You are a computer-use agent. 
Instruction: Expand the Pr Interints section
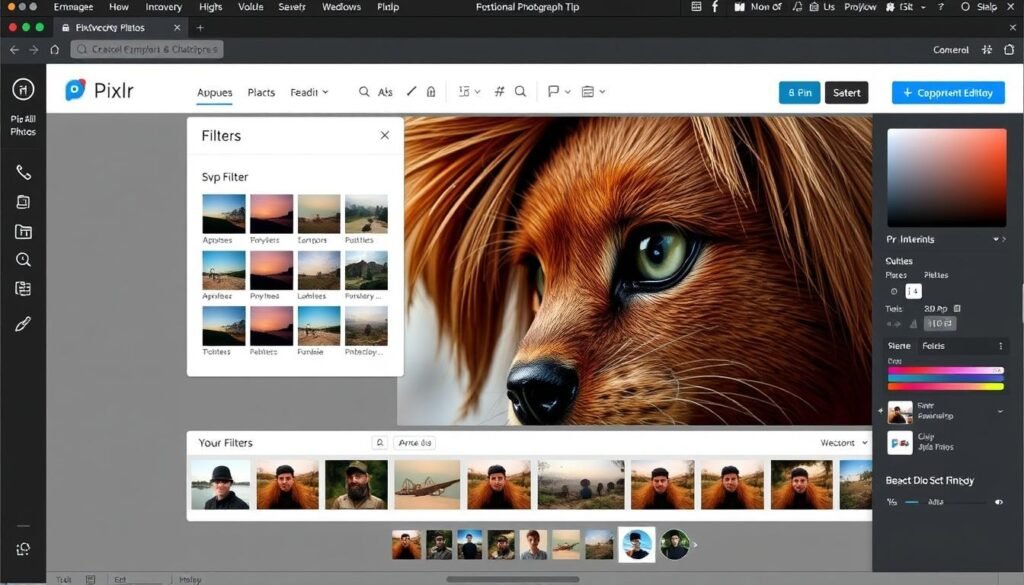(x=996, y=240)
